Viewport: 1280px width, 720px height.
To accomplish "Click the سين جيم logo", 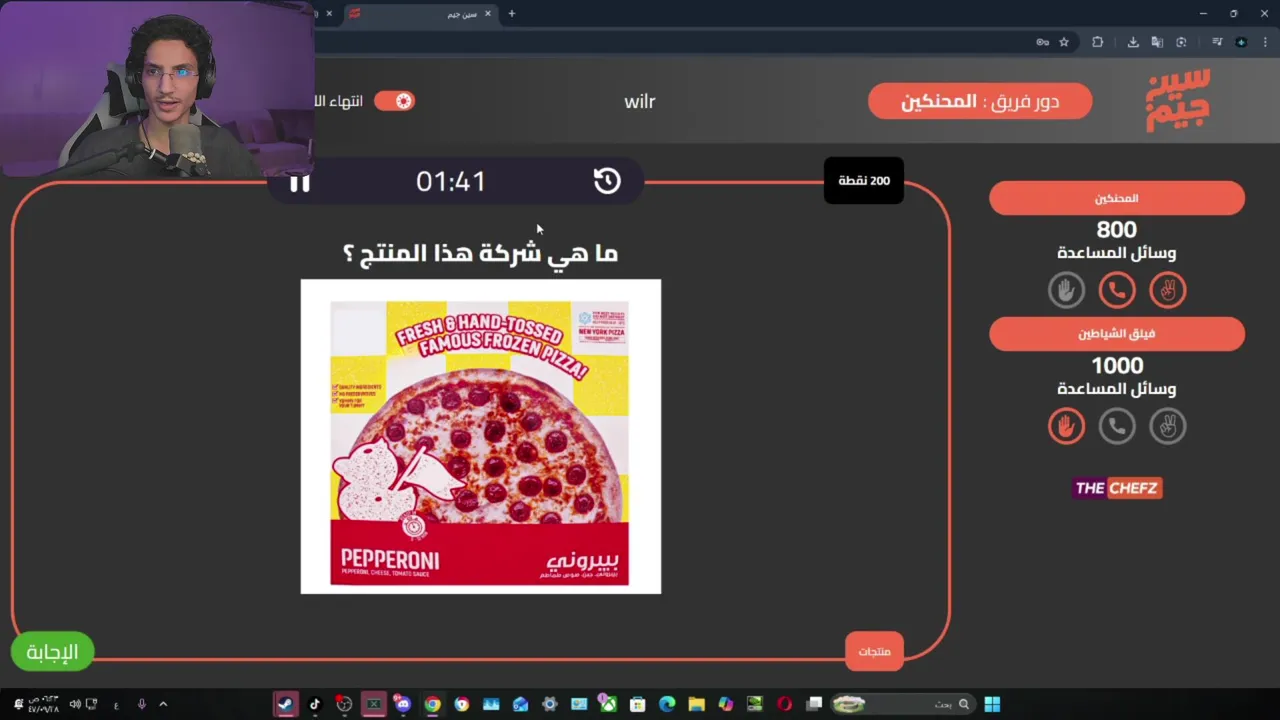I will tap(1178, 100).
